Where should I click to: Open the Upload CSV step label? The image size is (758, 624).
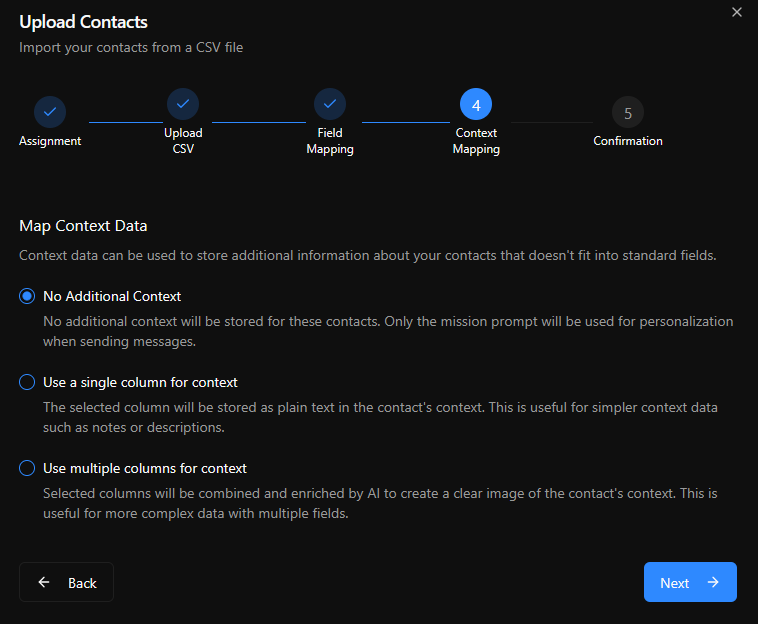pos(183,141)
